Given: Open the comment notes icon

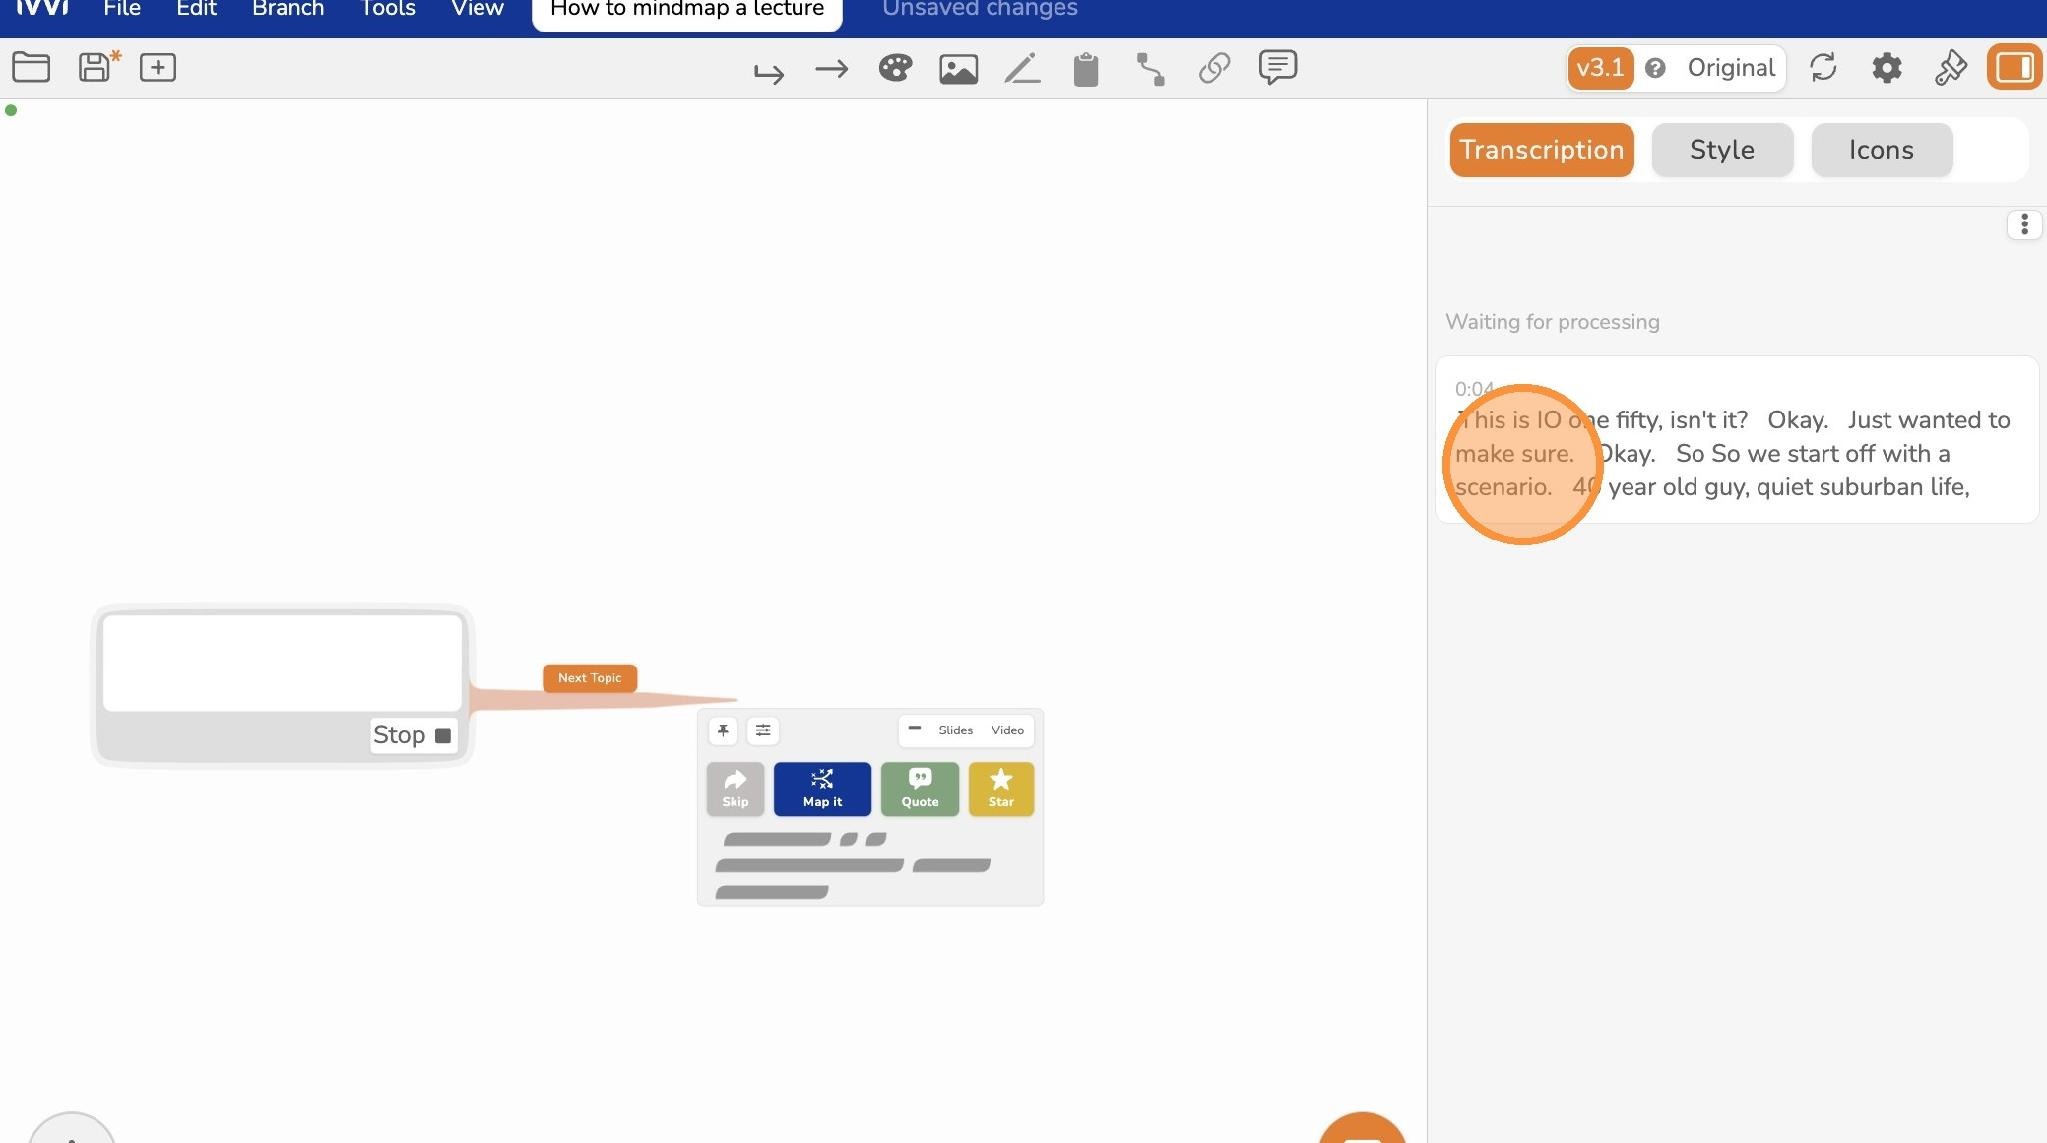Looking at the screenshot, I should pos(1278,67).
